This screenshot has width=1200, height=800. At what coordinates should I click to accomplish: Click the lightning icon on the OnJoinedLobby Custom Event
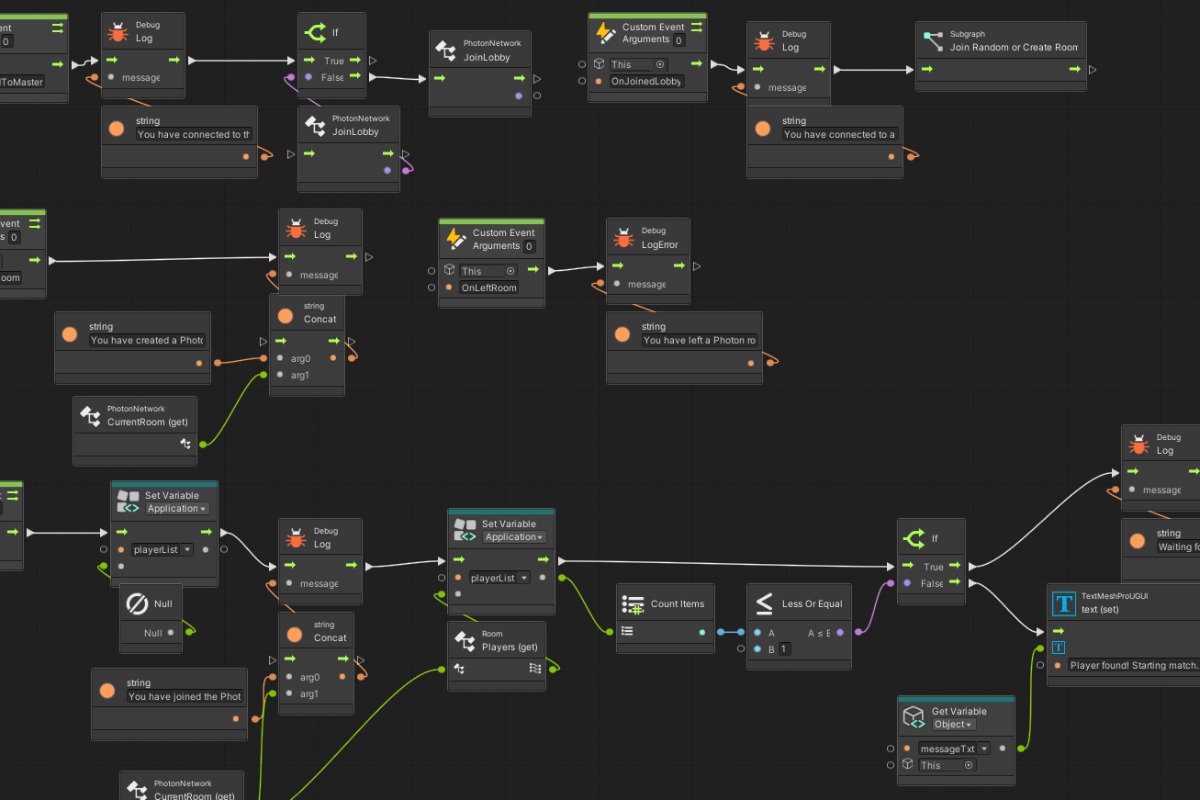click(x=605, y=33)
